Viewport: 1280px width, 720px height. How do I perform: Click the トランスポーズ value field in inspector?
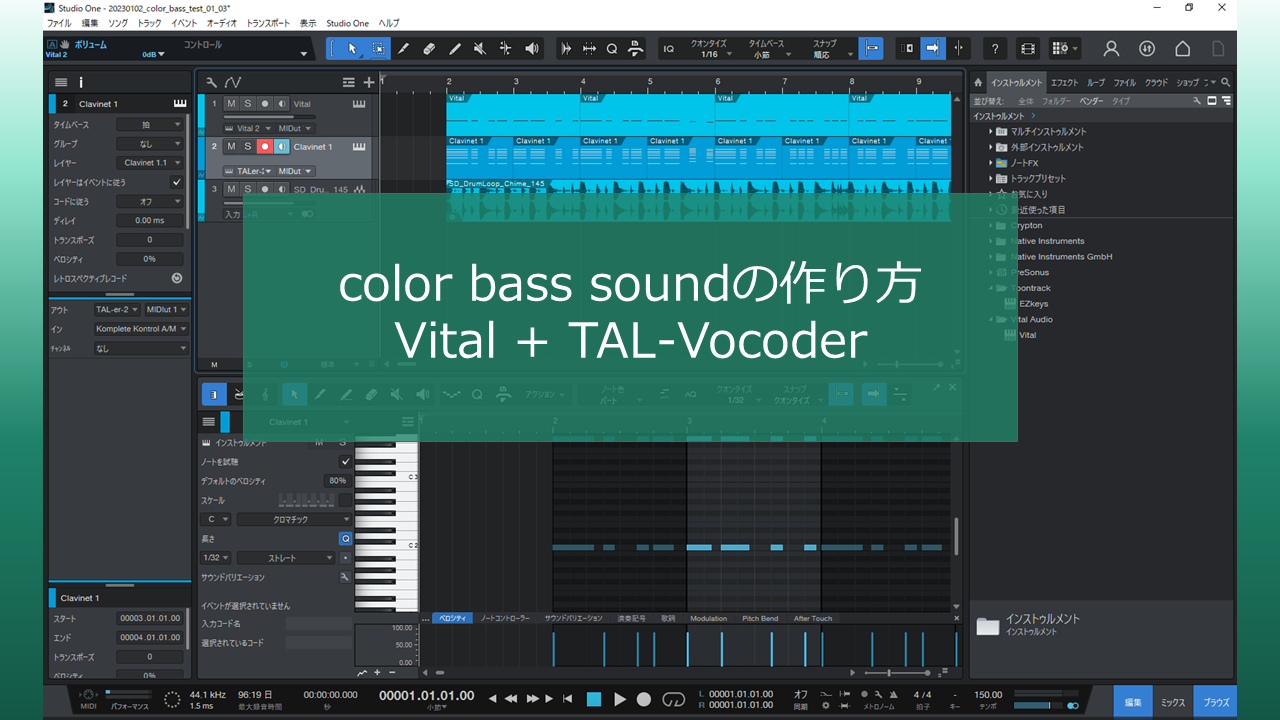click(x=150, y=240)
